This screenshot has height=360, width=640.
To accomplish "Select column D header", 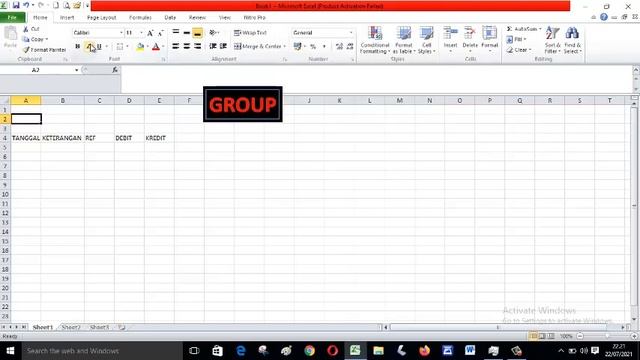I will pos(129,100).
